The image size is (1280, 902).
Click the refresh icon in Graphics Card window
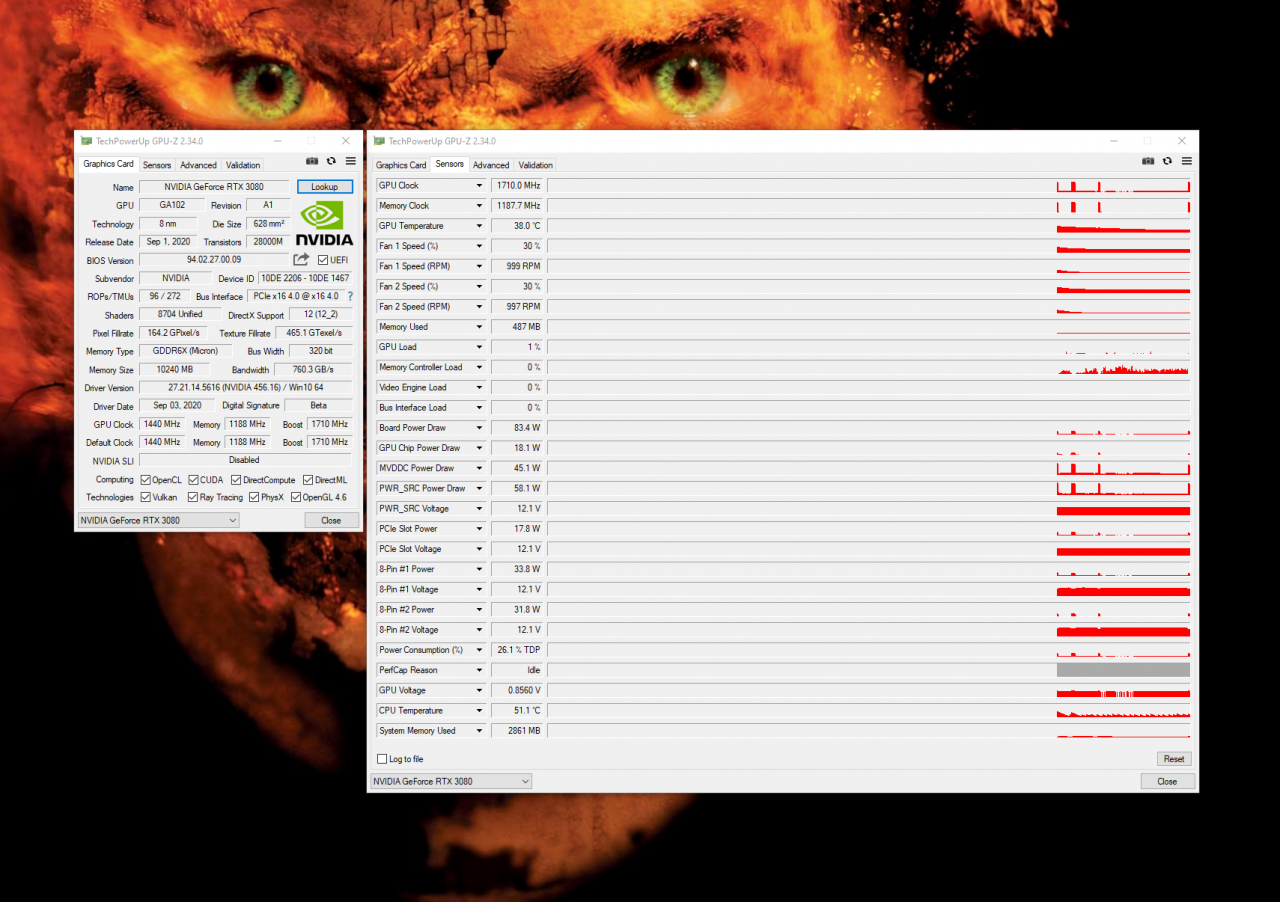(x=330, y=161)
